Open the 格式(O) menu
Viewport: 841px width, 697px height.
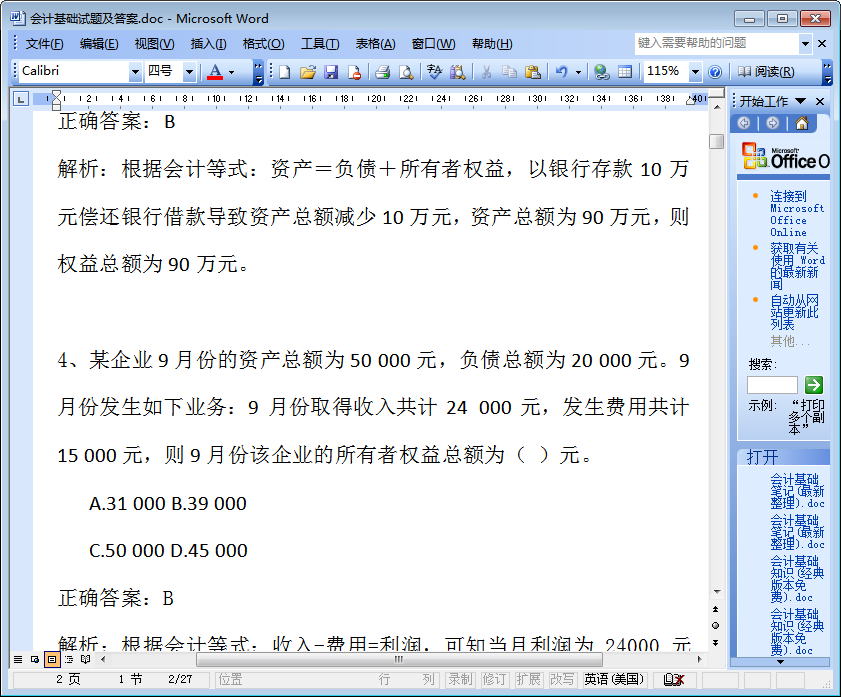(x=263, y=44)
